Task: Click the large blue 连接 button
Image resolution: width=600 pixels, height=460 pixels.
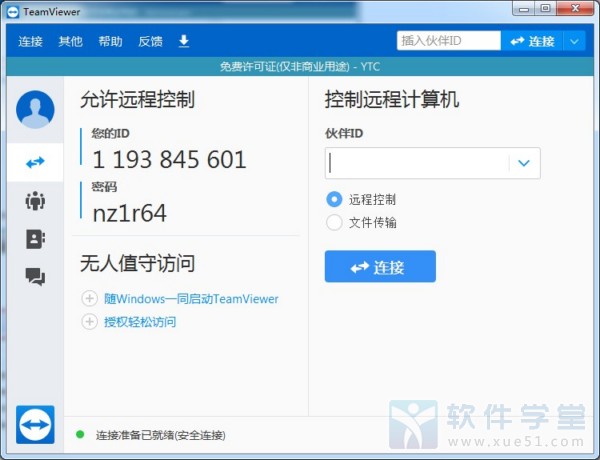Action: coord(380,266)
